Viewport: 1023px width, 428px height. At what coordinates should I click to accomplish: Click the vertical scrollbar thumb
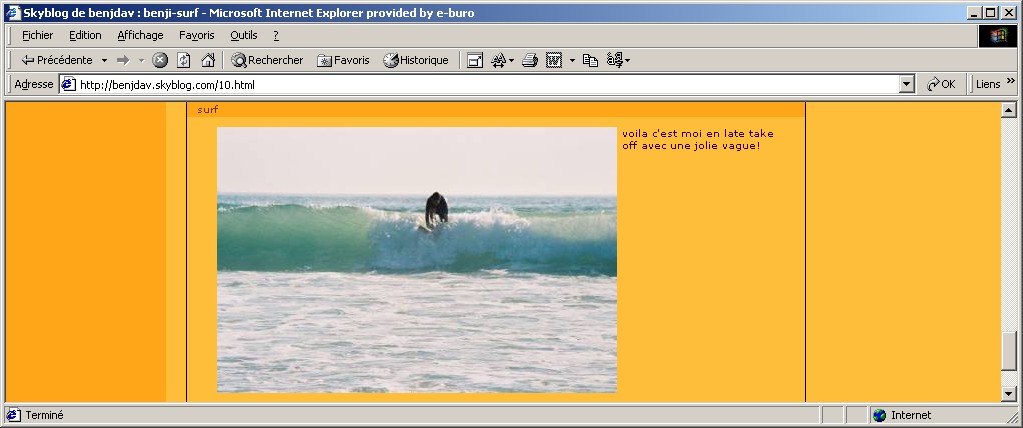click(x=1009, y=351)
